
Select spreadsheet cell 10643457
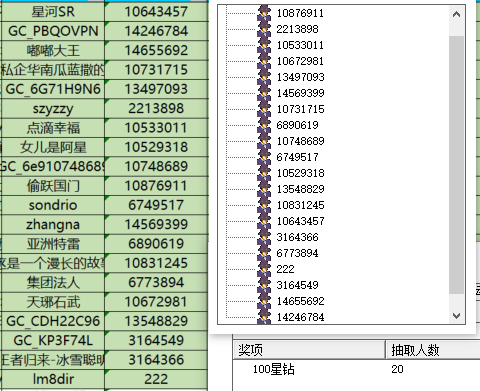tap(156, 12)
